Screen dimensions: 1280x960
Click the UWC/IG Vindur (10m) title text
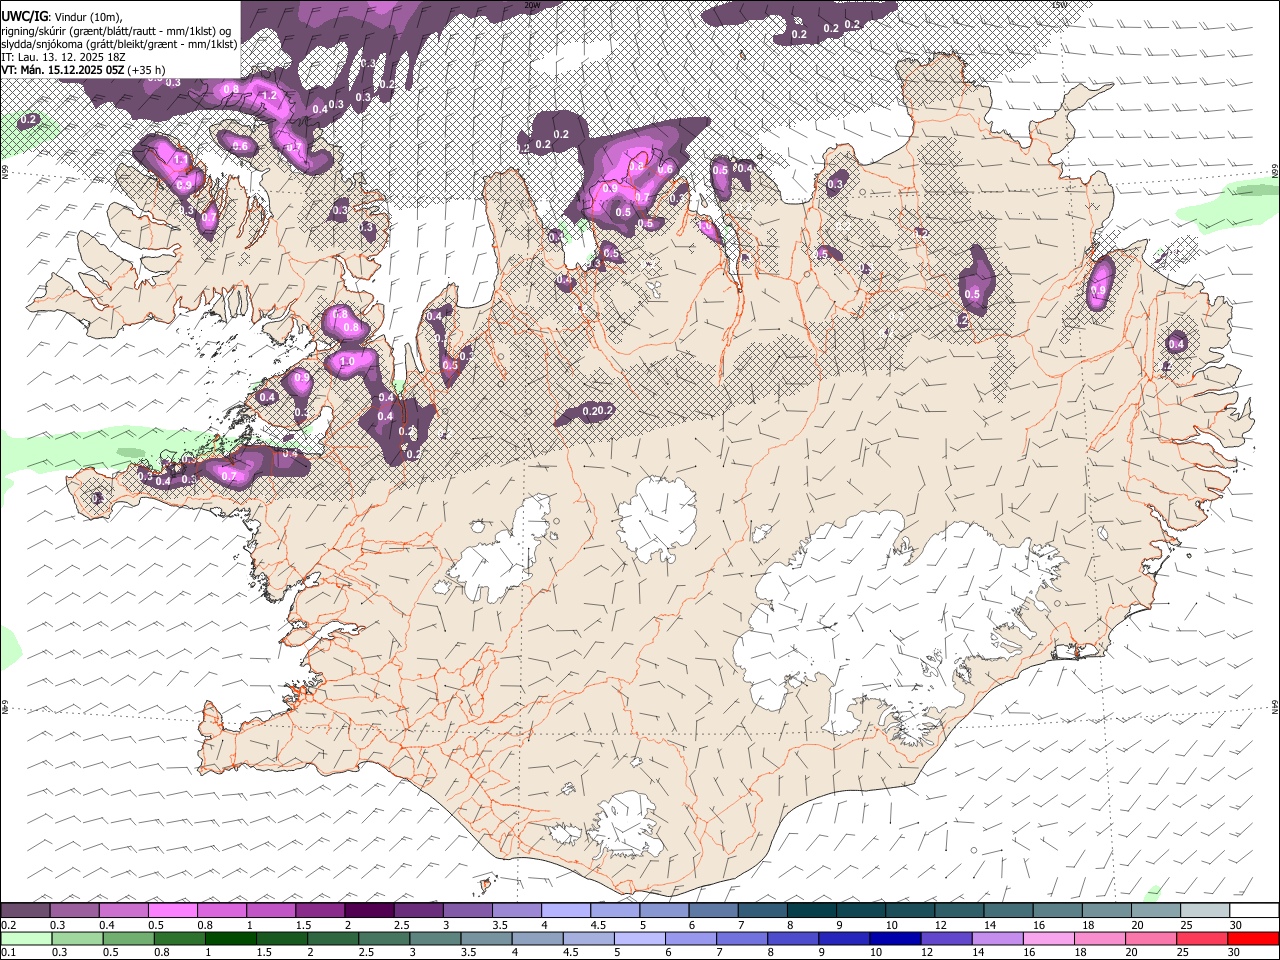(62, 15)
